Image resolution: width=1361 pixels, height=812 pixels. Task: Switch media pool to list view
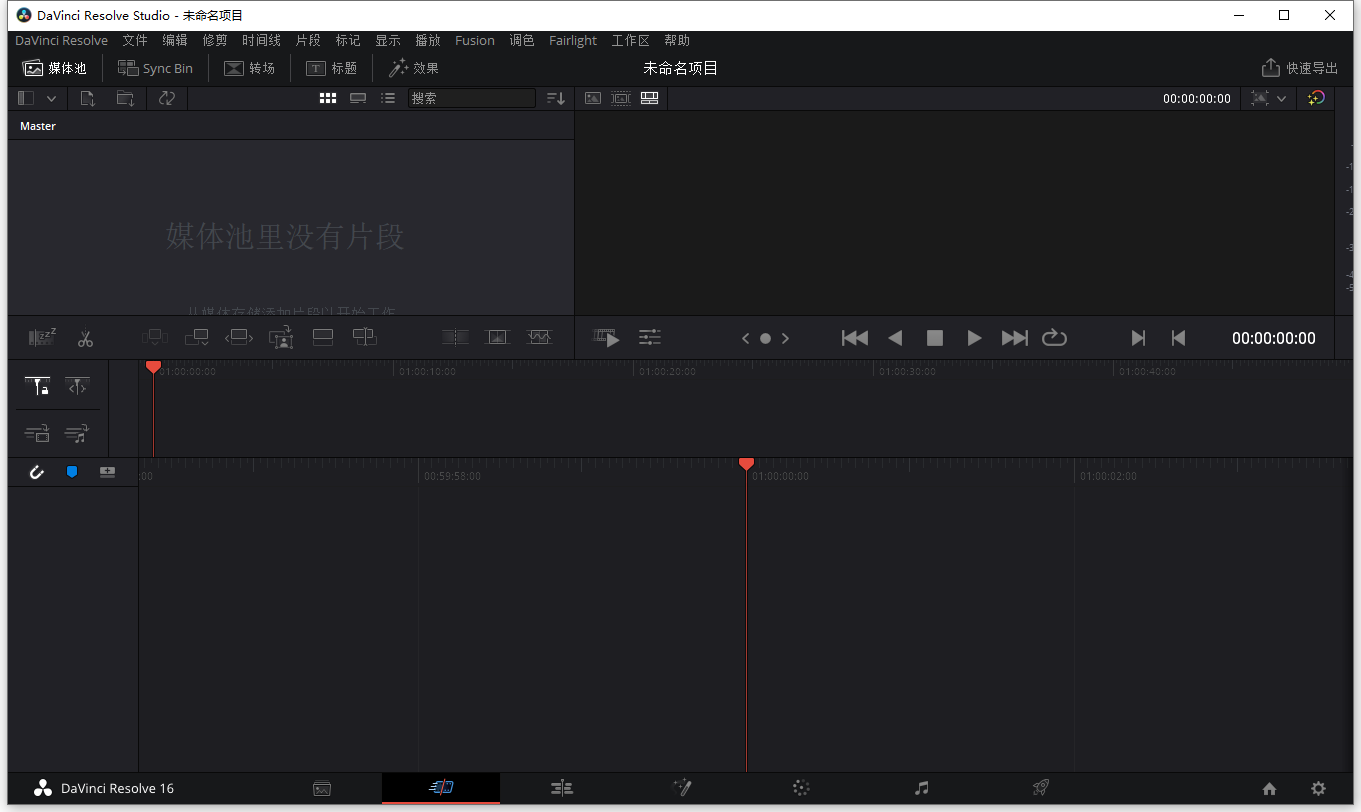388,98
